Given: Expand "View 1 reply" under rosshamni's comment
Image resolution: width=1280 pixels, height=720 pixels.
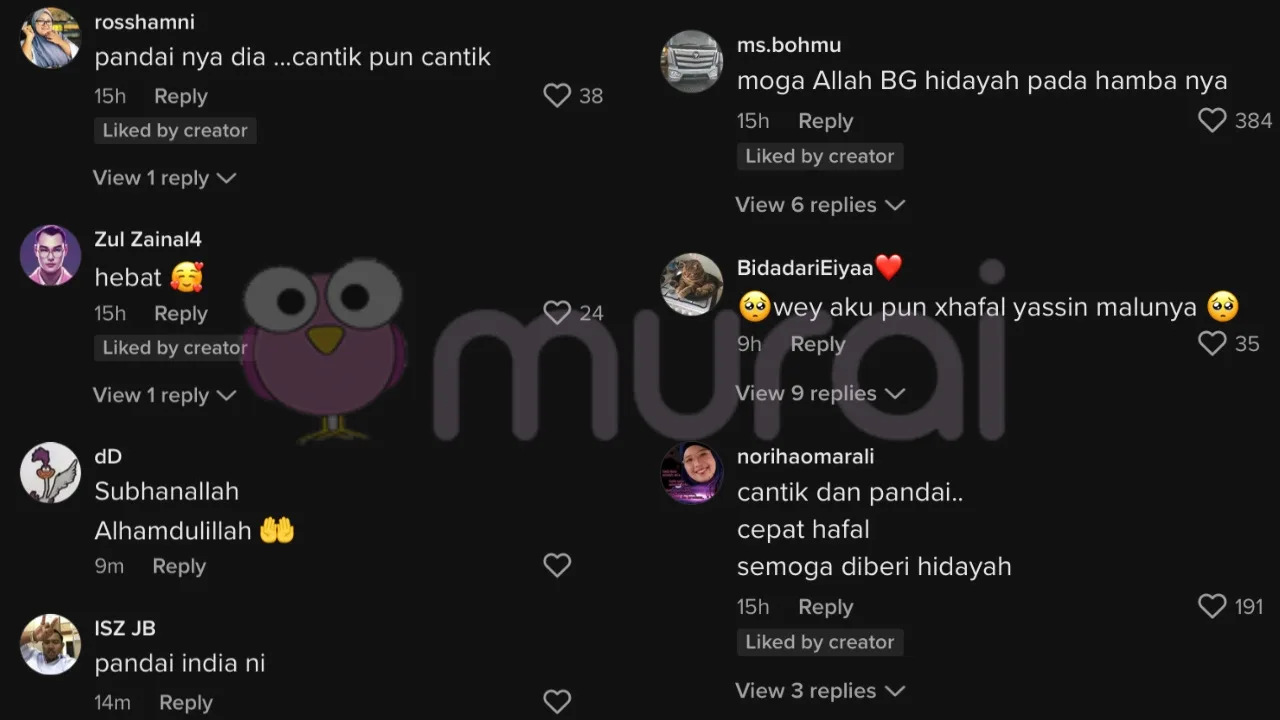Looking at the screenshot, I should click(x=165, y=178).
